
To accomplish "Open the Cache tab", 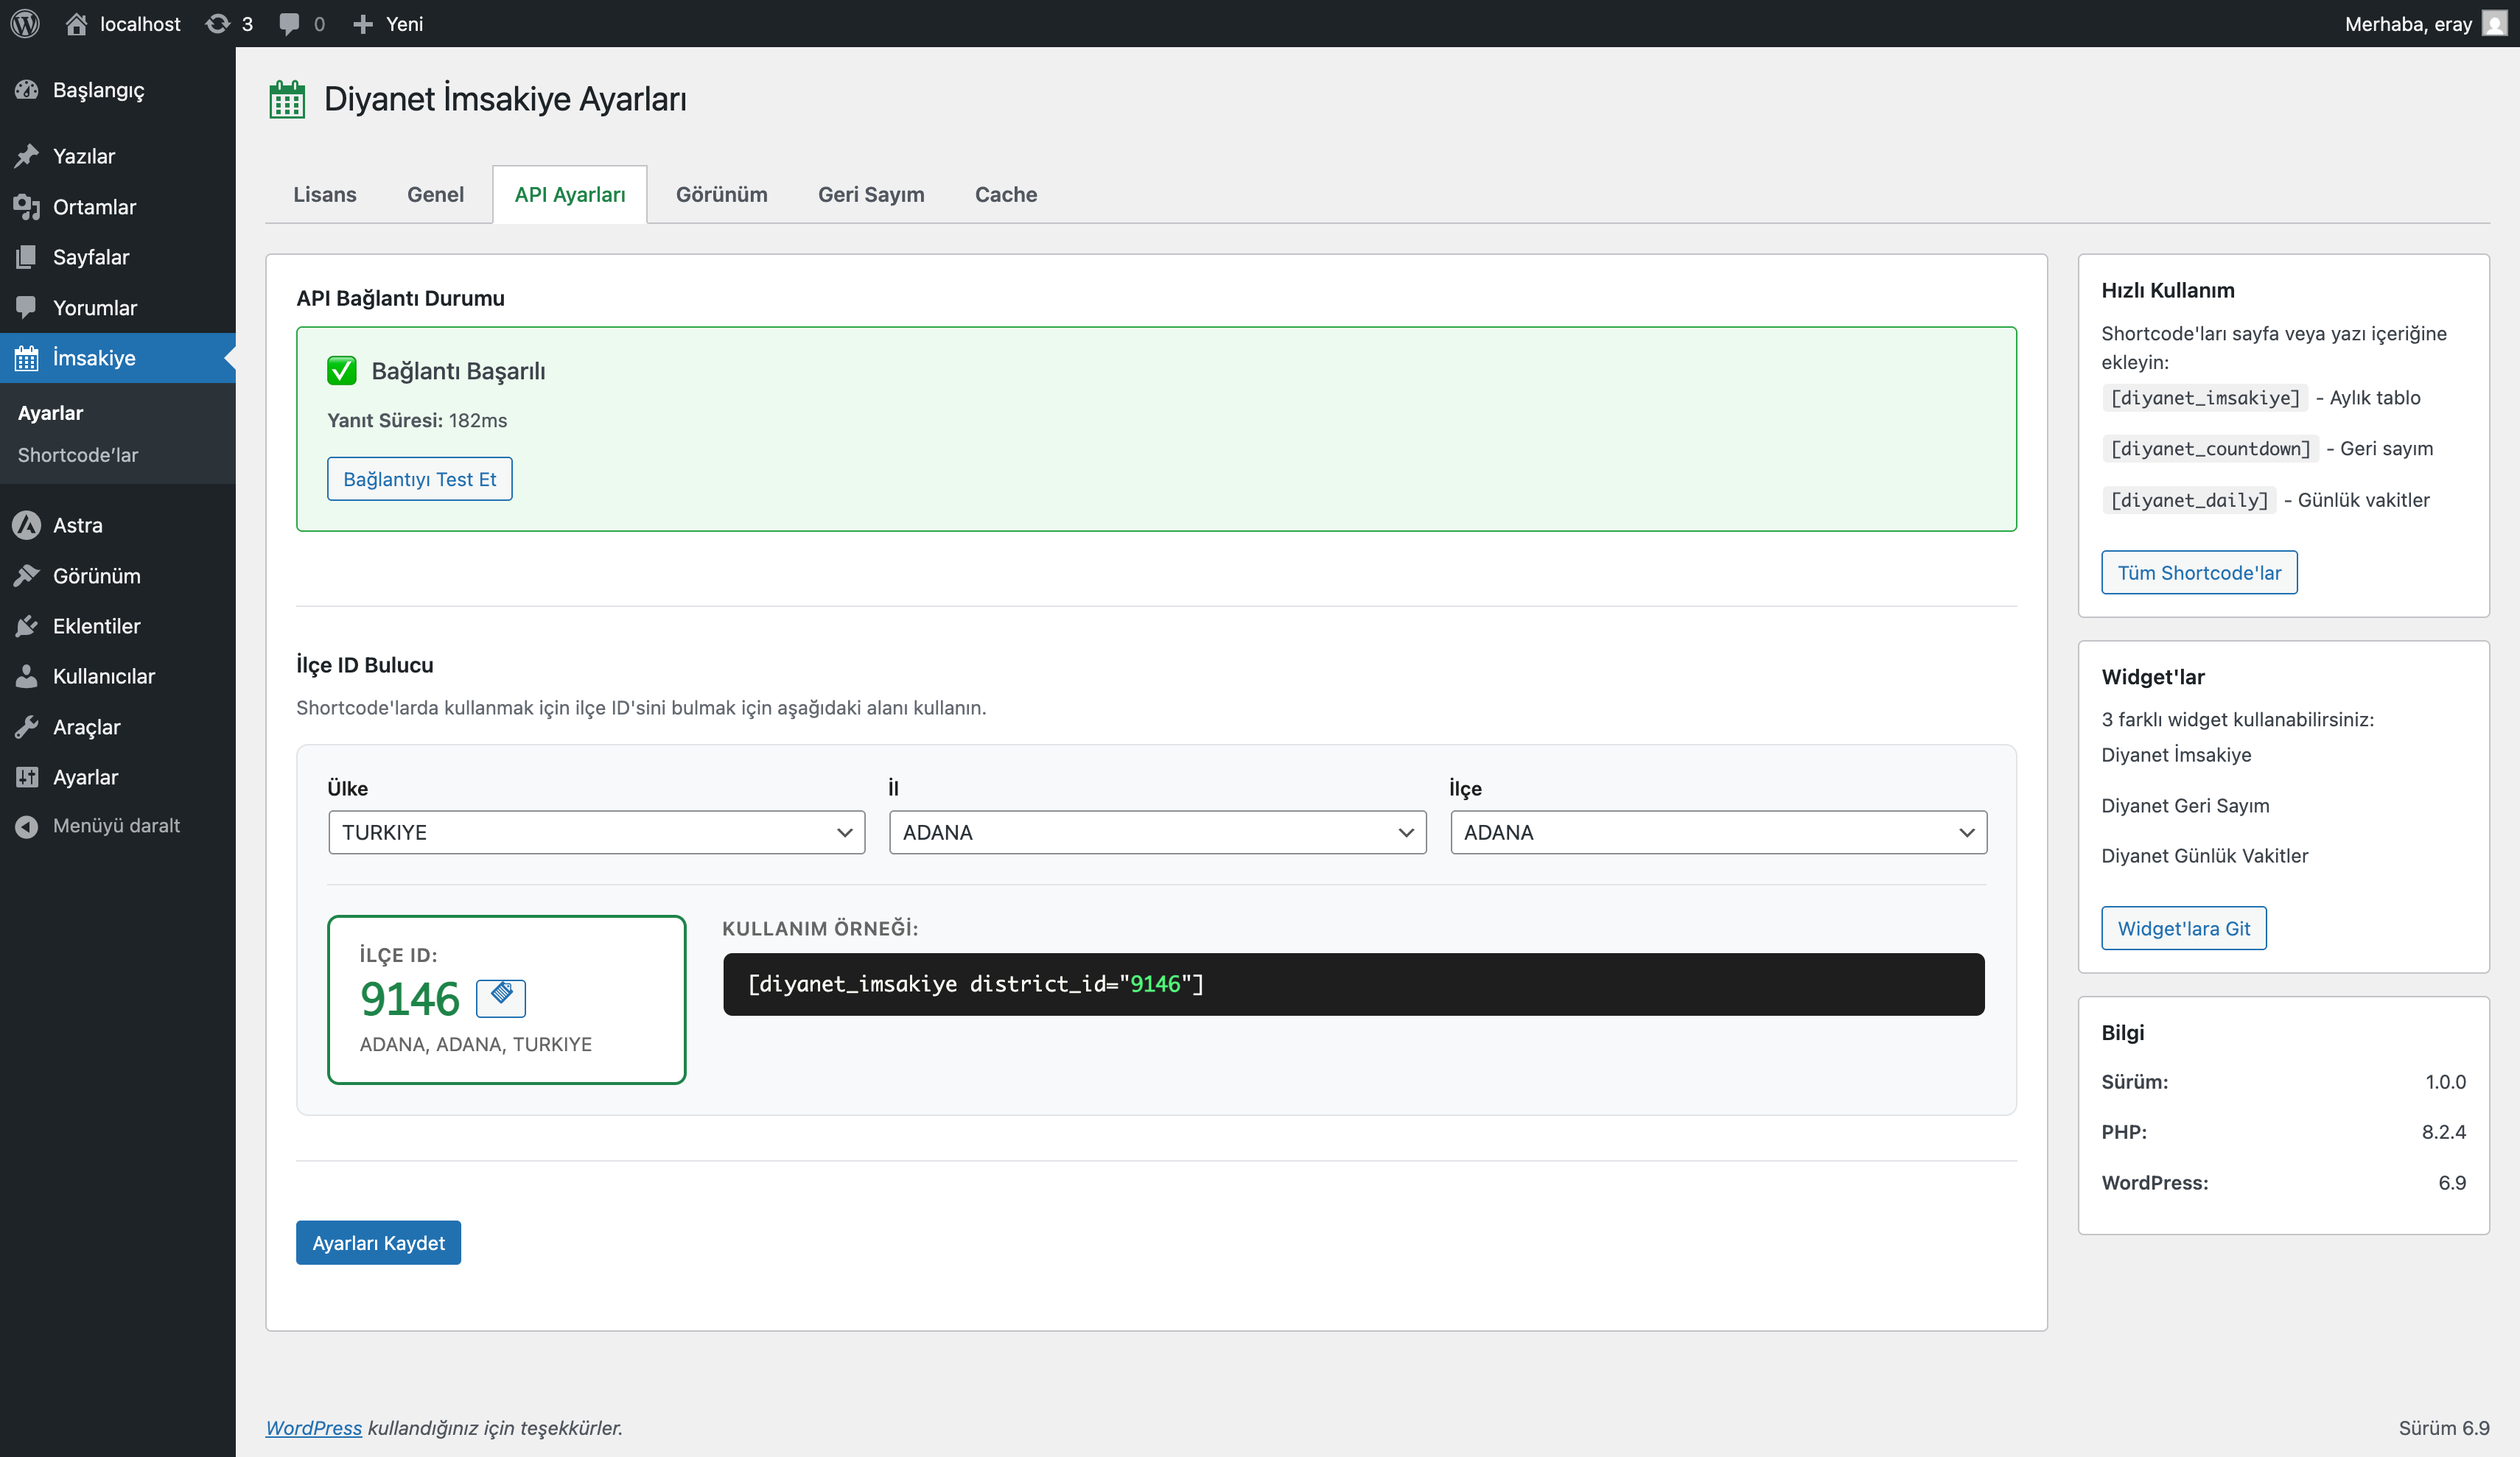I will (1006, 195).
